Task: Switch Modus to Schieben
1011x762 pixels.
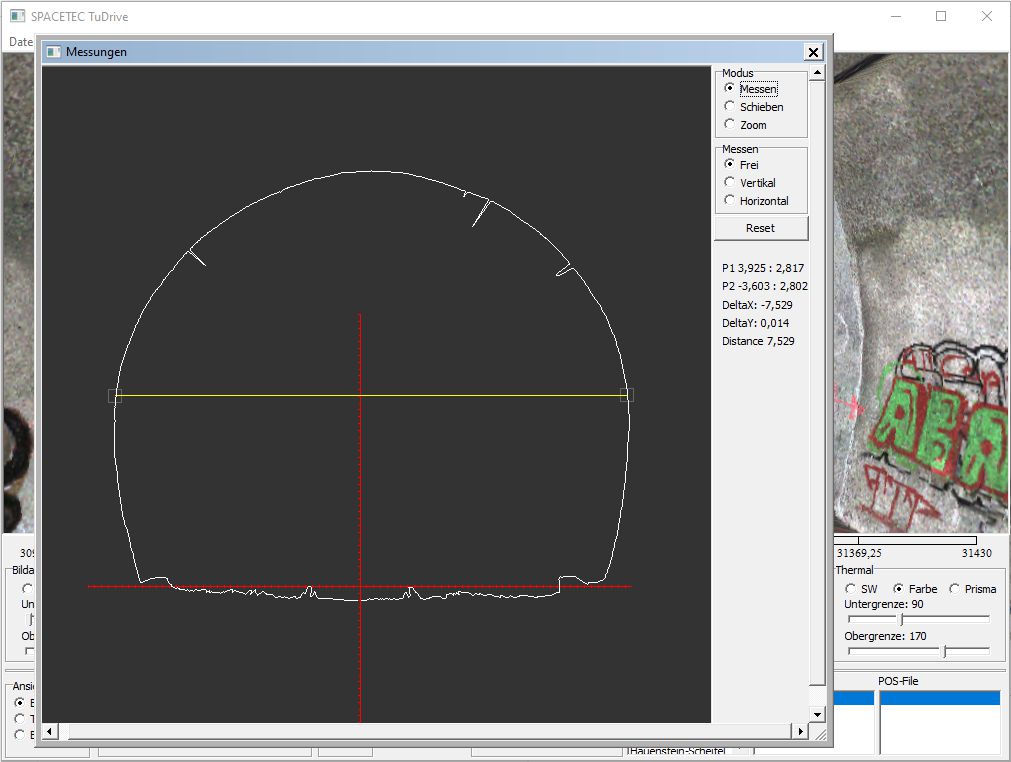Action: [730, 107]
